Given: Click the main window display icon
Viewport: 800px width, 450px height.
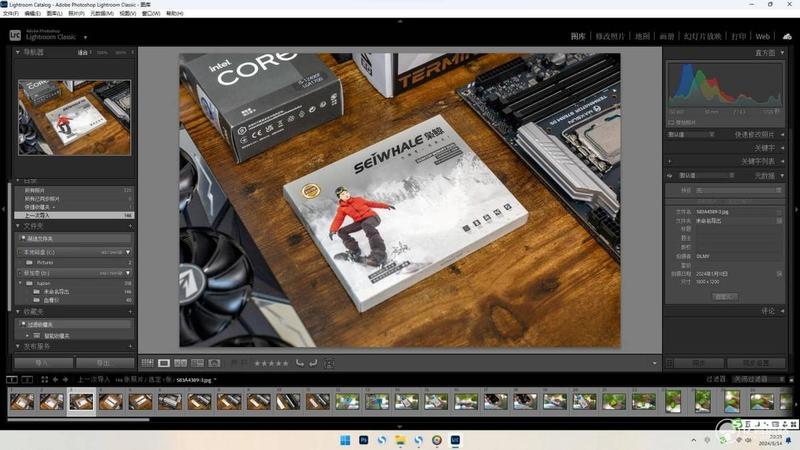Looking at the screenshot, I should (12, 380).
